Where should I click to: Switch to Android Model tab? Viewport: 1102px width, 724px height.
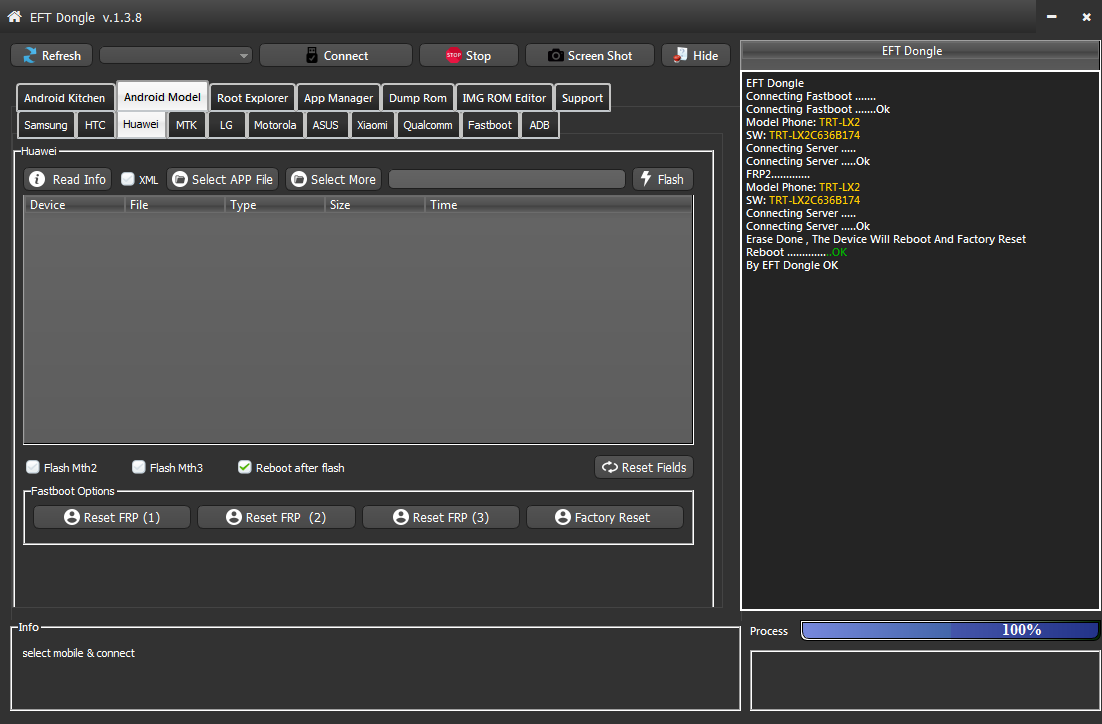pyautogui.click(x=162, y=97)
